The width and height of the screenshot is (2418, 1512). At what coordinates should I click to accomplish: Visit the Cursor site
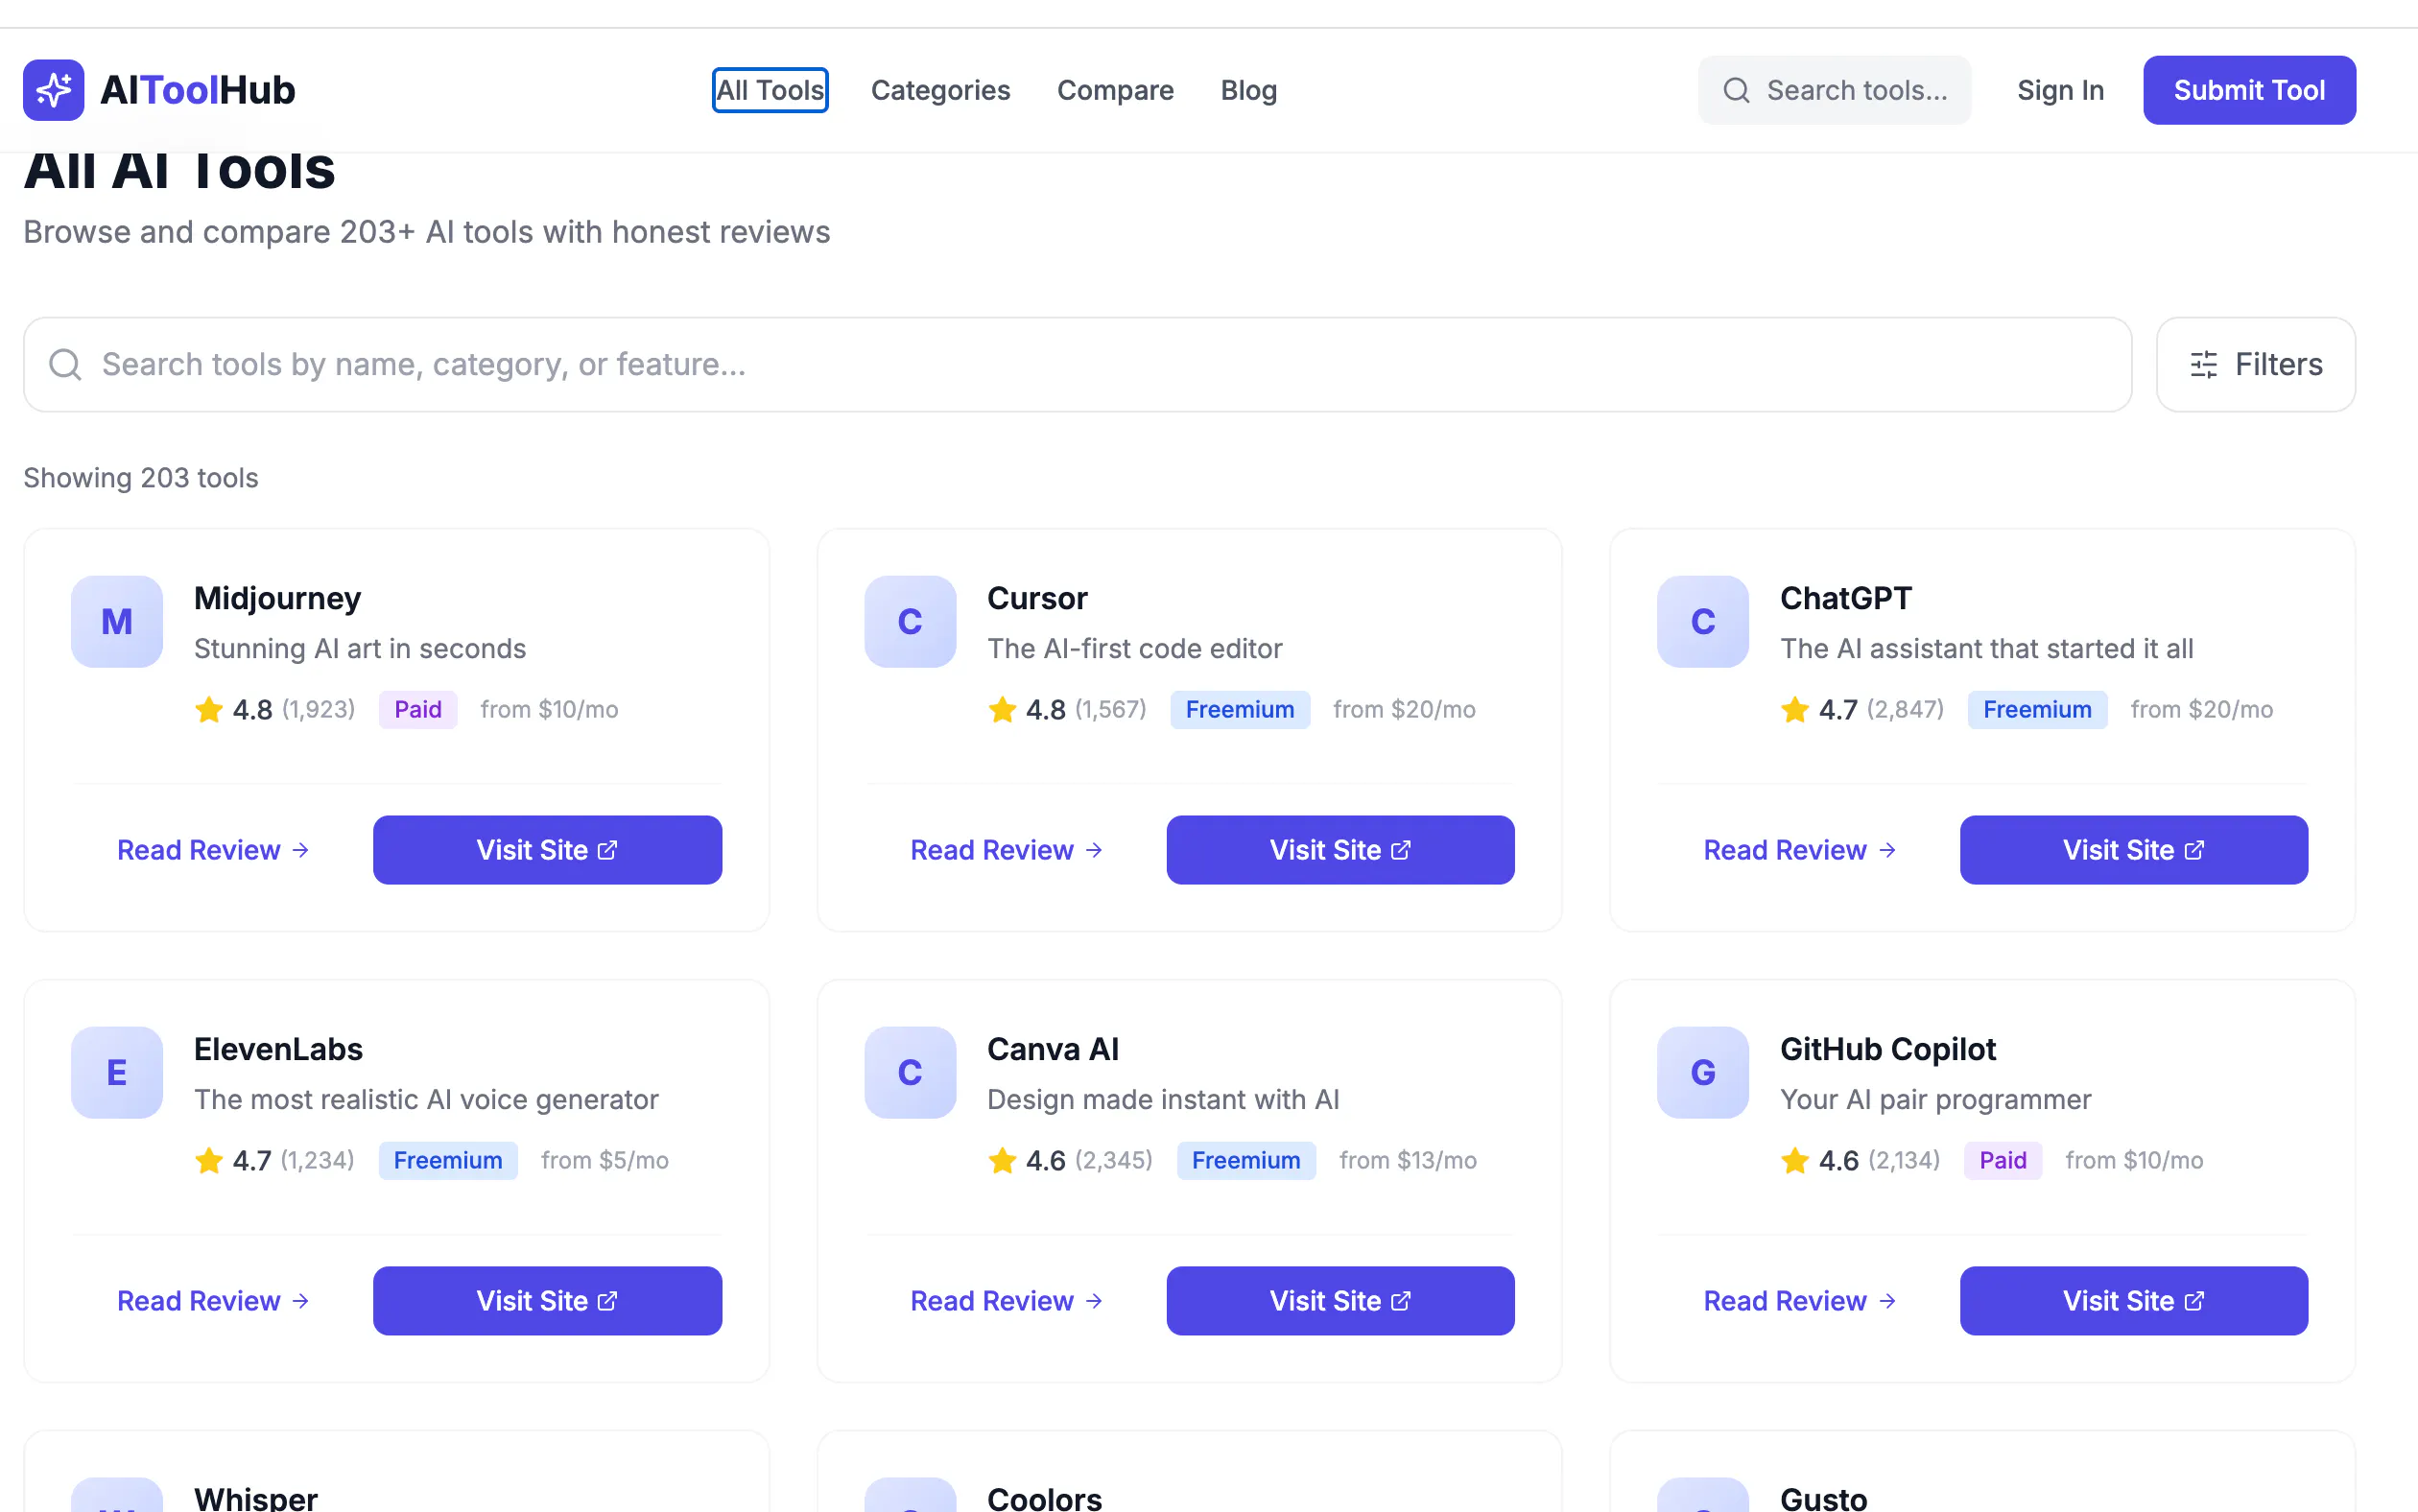click(x=1340, y=850)
